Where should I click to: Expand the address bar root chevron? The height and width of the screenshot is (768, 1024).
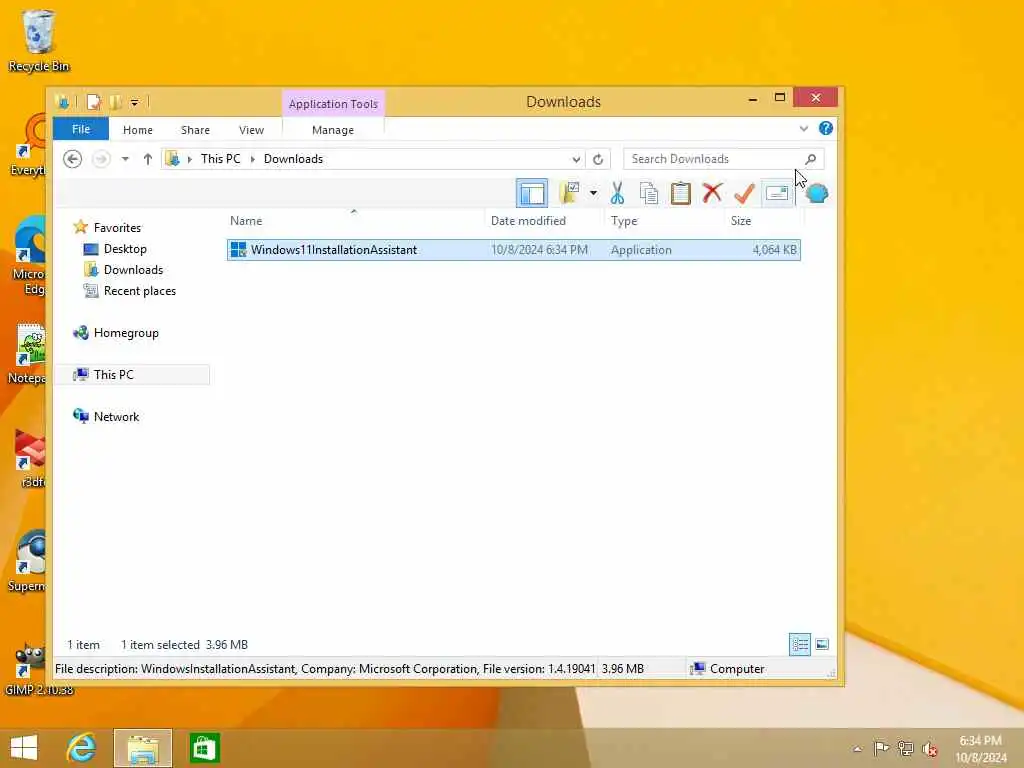pos(189,159)
